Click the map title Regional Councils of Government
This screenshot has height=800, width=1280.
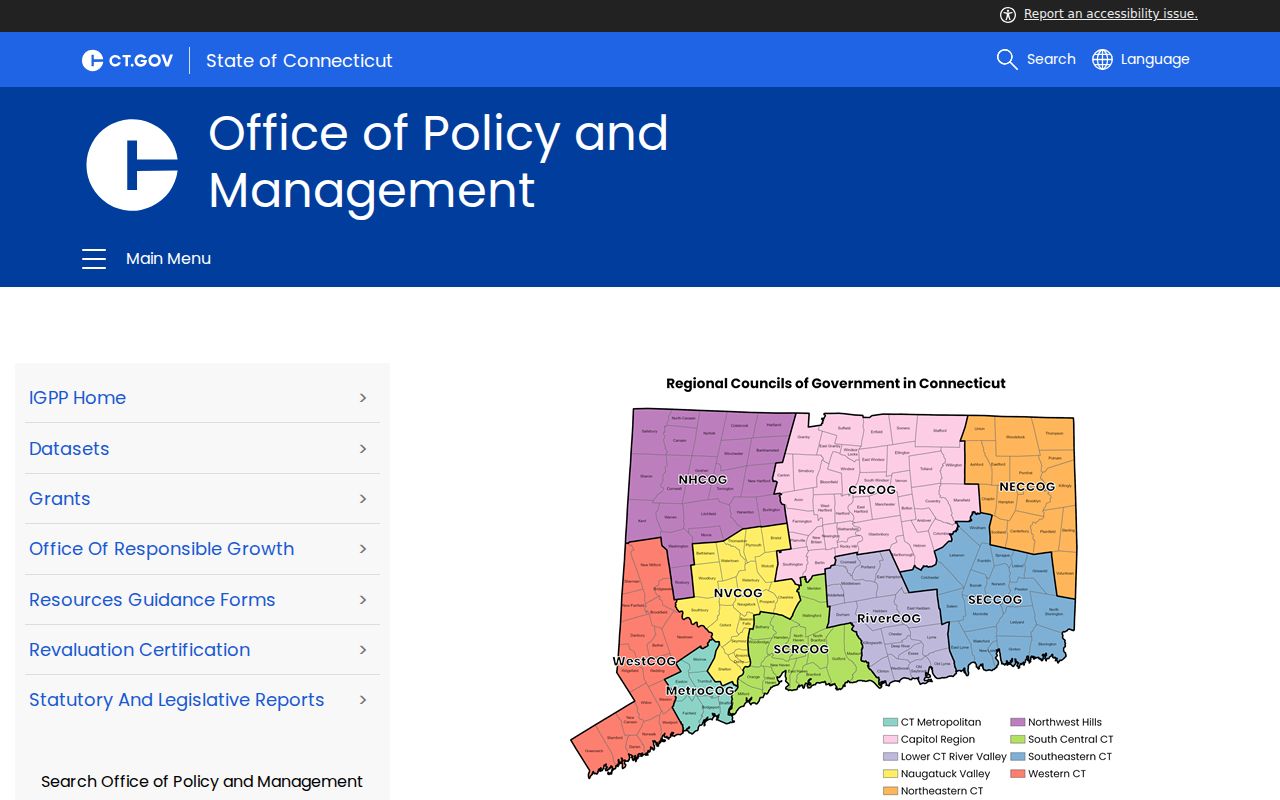tap(836, 383)
